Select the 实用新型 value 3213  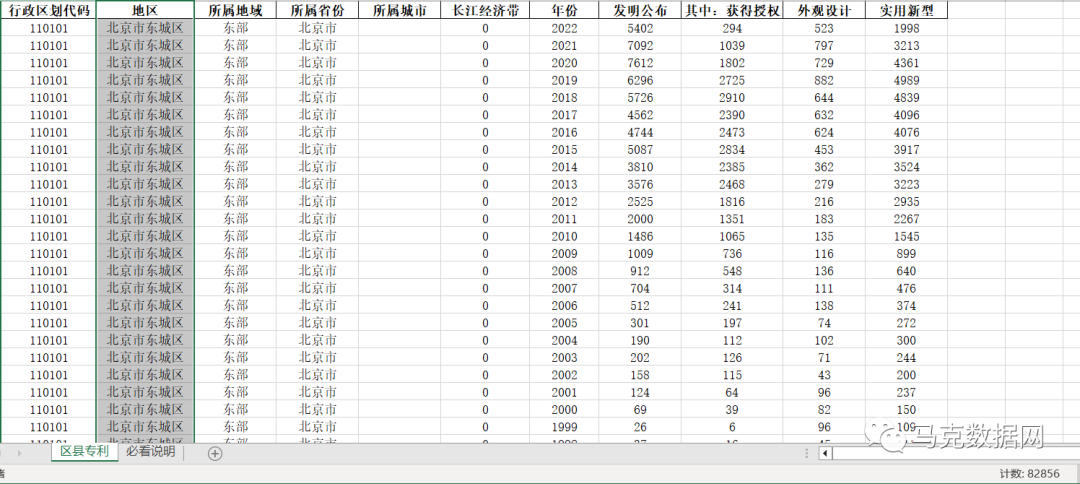[x=906, y=45]
